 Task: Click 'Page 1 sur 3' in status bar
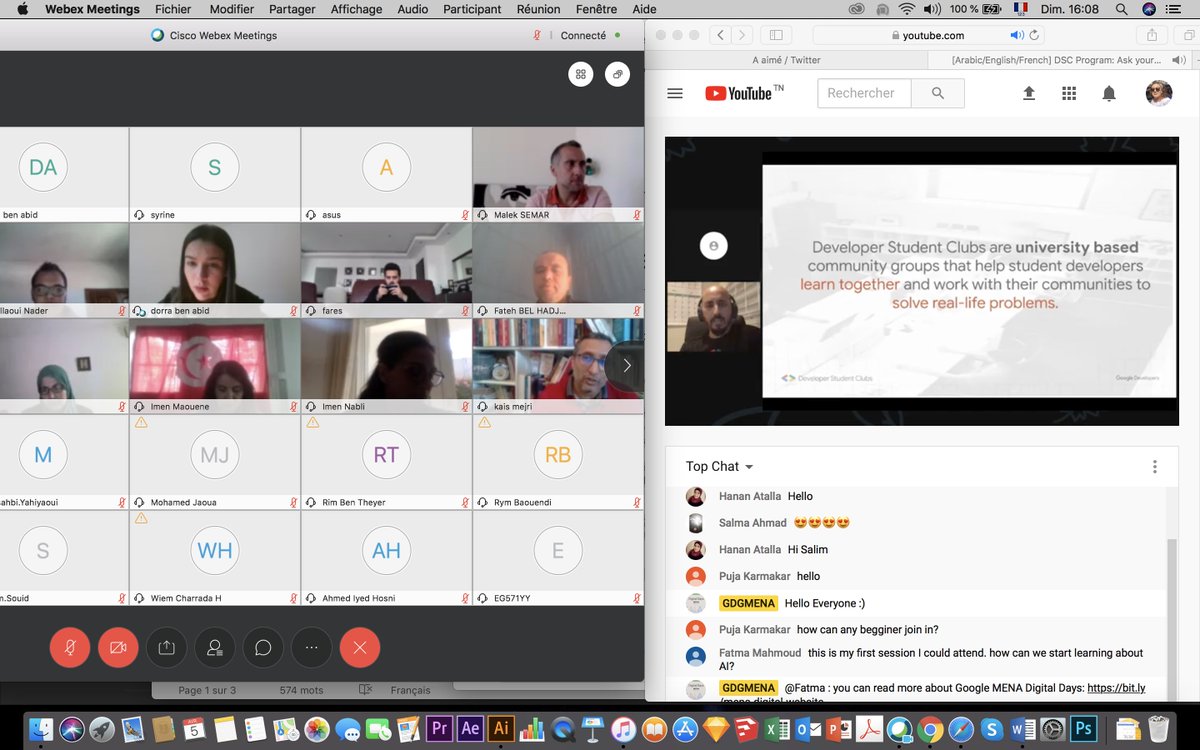pyautogui.click(x=207, y=690)
